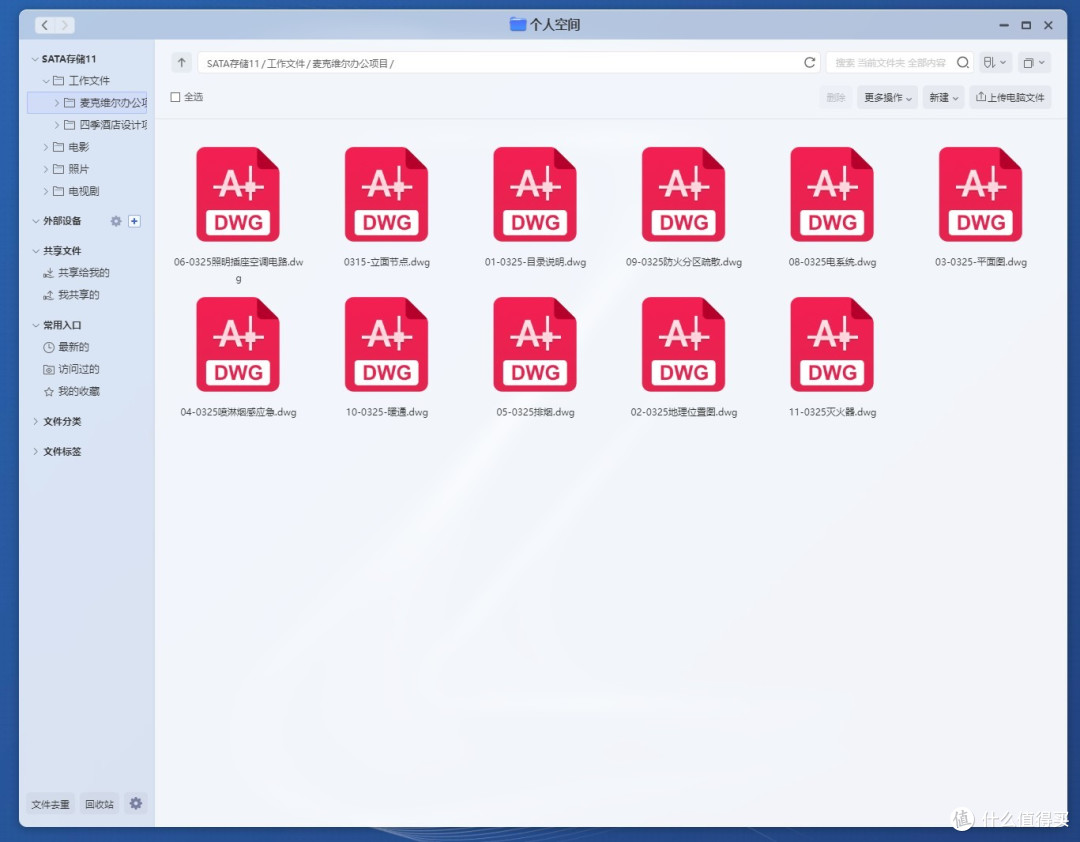The width and height of the screenshot is (1080, 842).
Task: Expand the 文件分类 section
Action: click(x=35, y=422)
